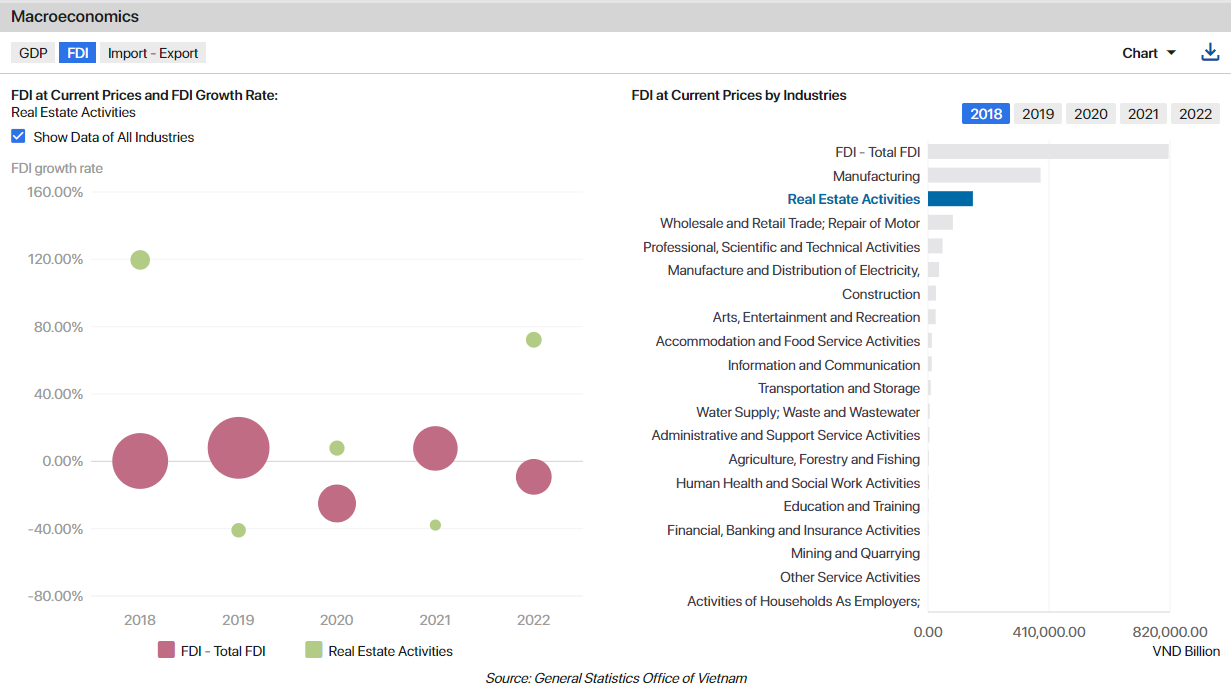Click the download icon
1231x689 pixels.
coord(1210,53)
